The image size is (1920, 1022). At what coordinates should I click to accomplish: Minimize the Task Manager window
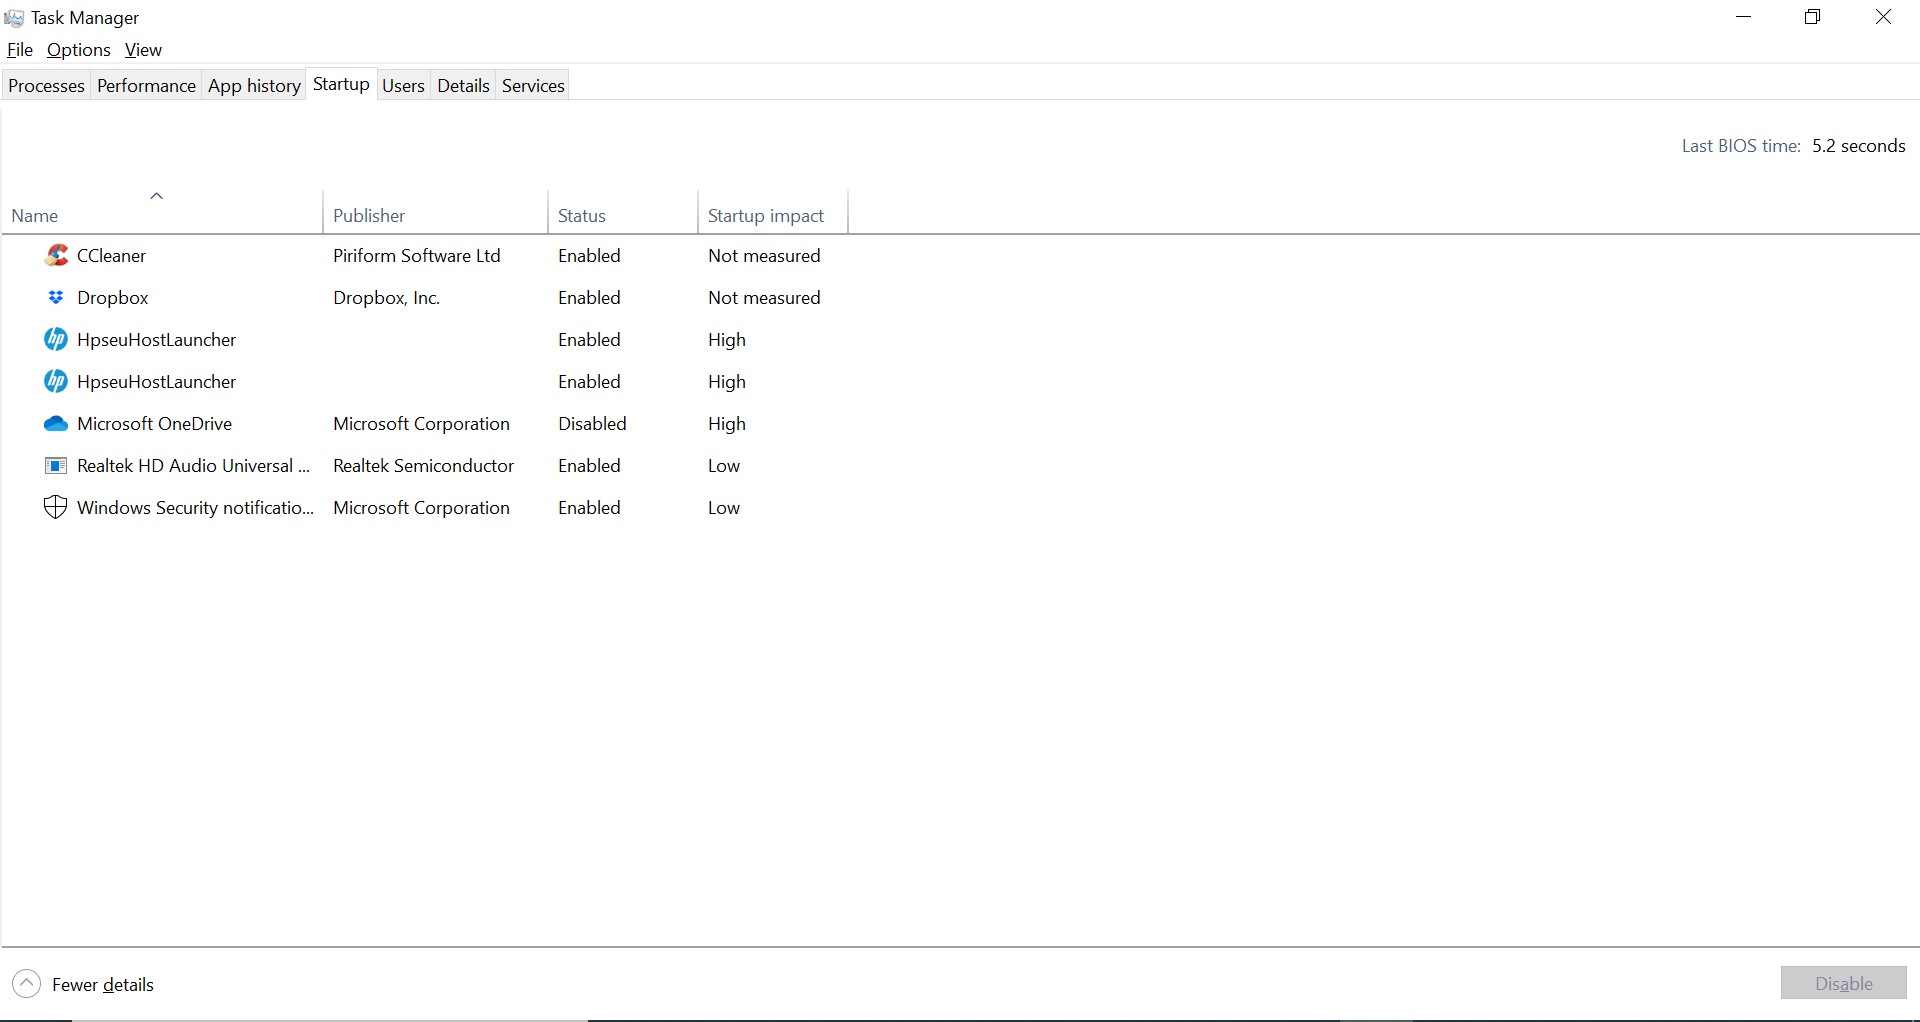(1744, 17)
